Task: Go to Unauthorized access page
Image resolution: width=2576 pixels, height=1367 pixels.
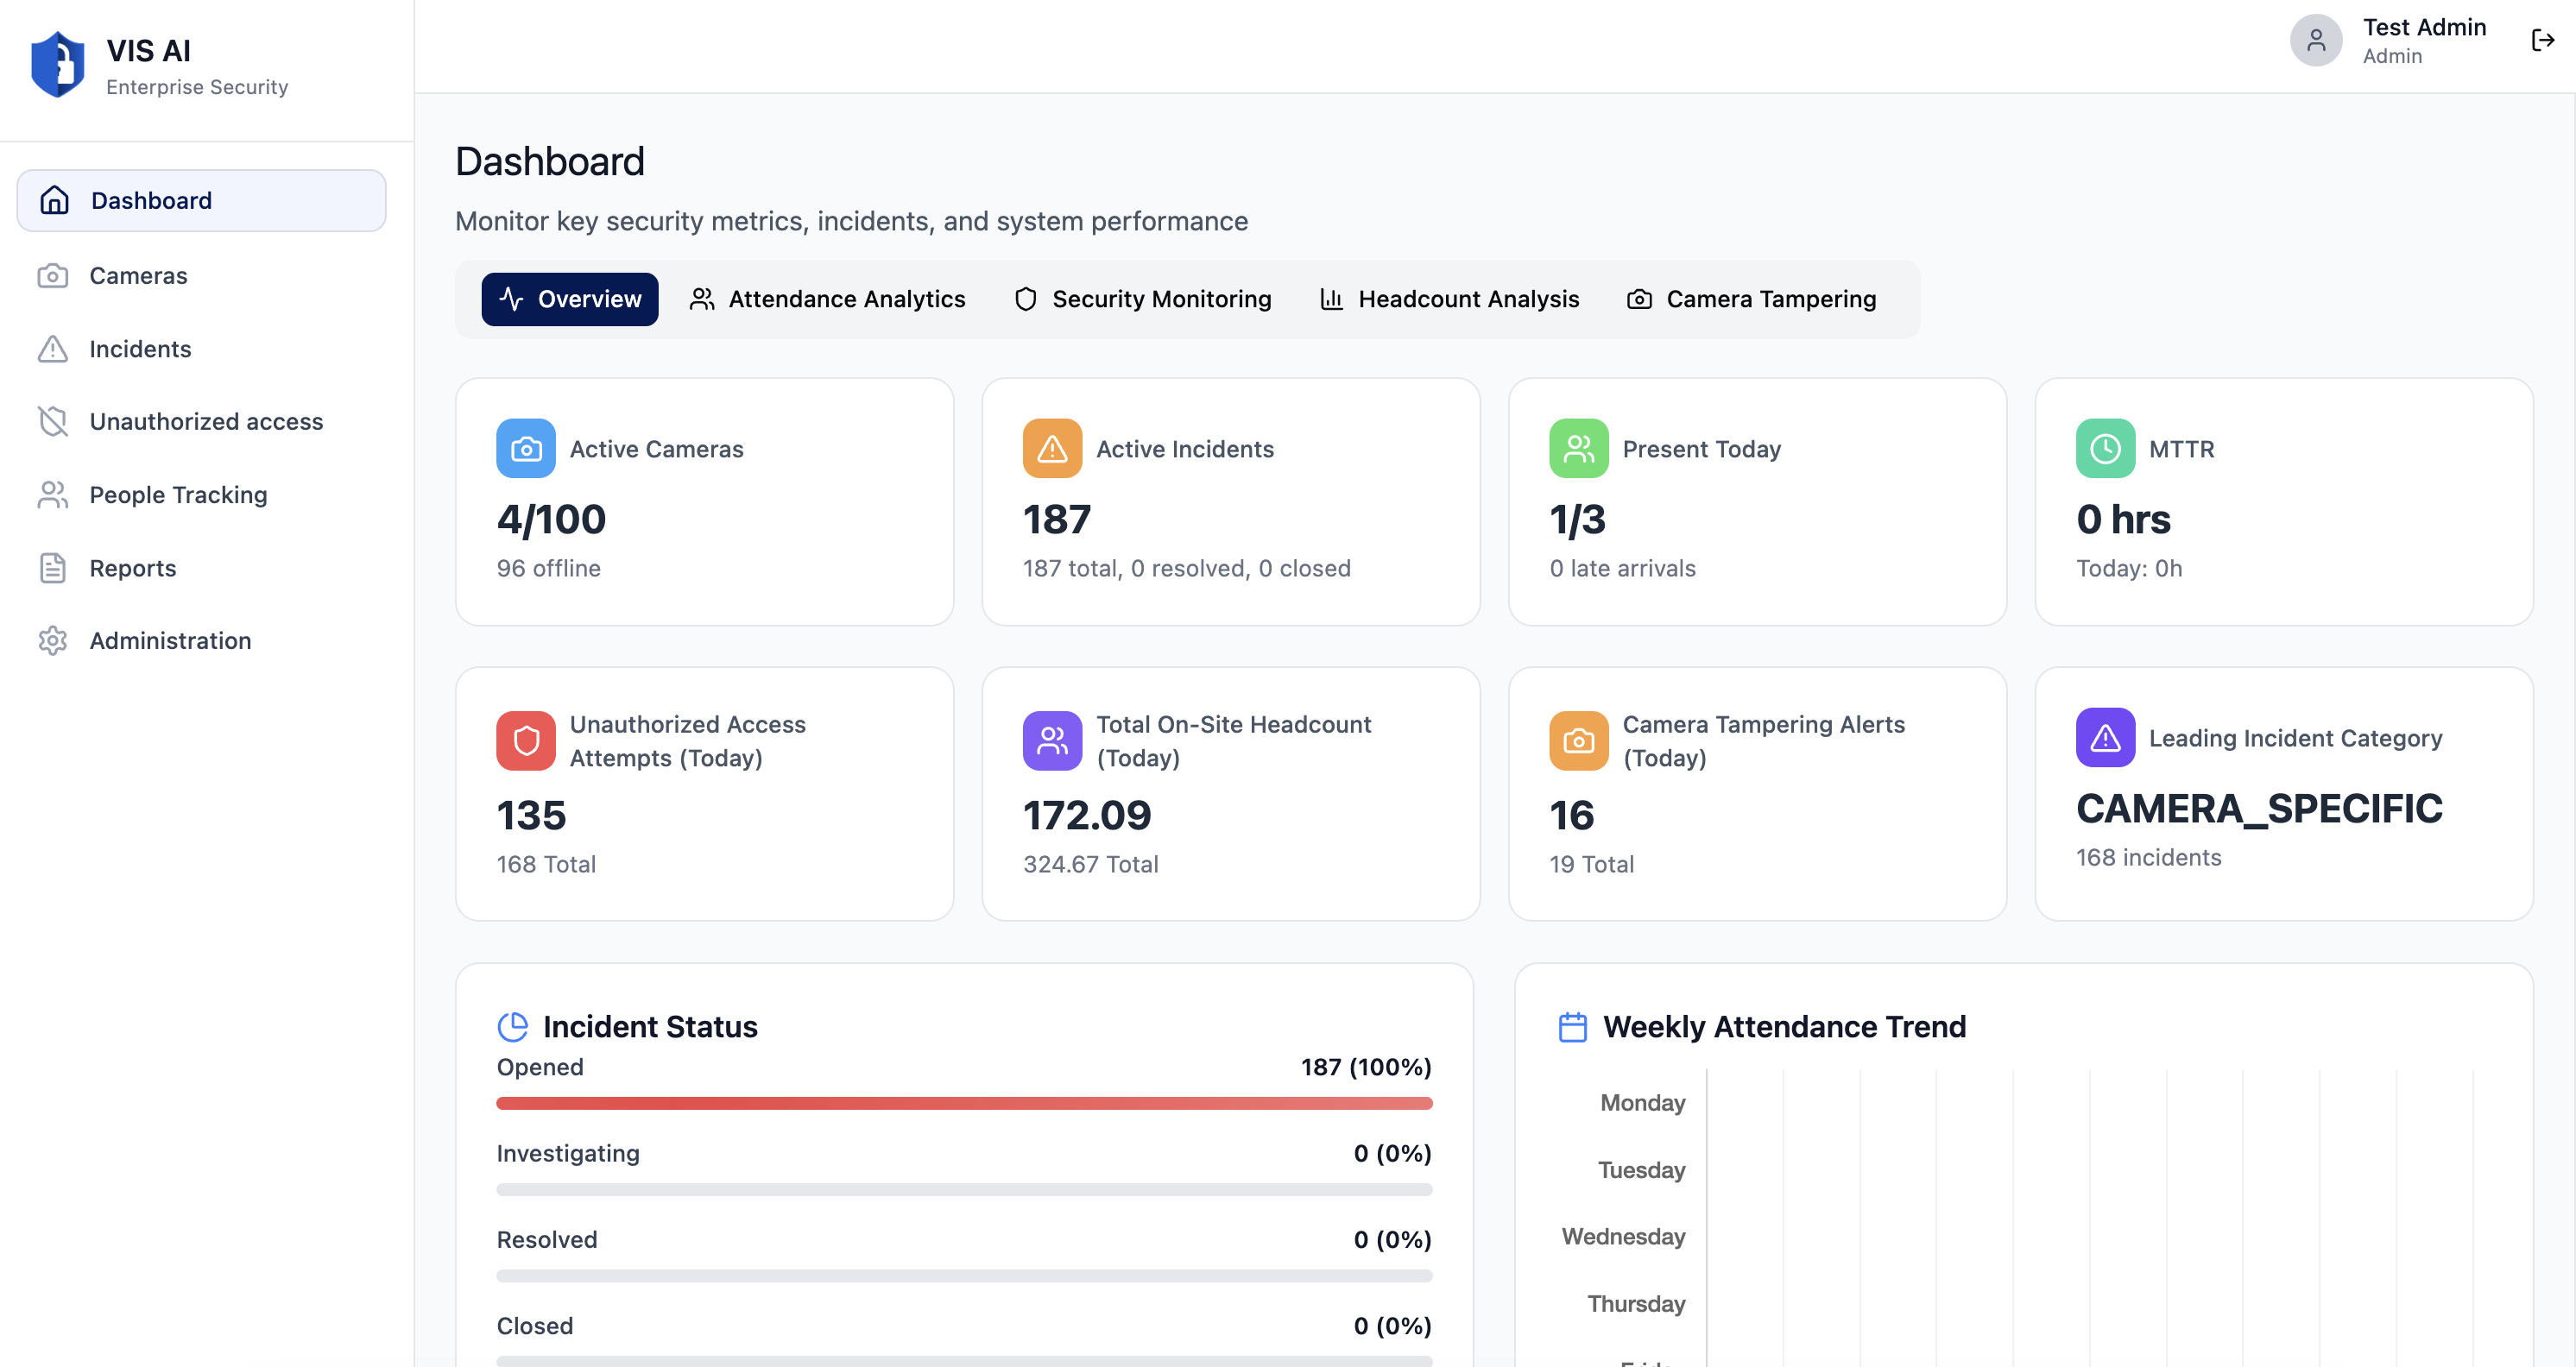Action: 206,422
